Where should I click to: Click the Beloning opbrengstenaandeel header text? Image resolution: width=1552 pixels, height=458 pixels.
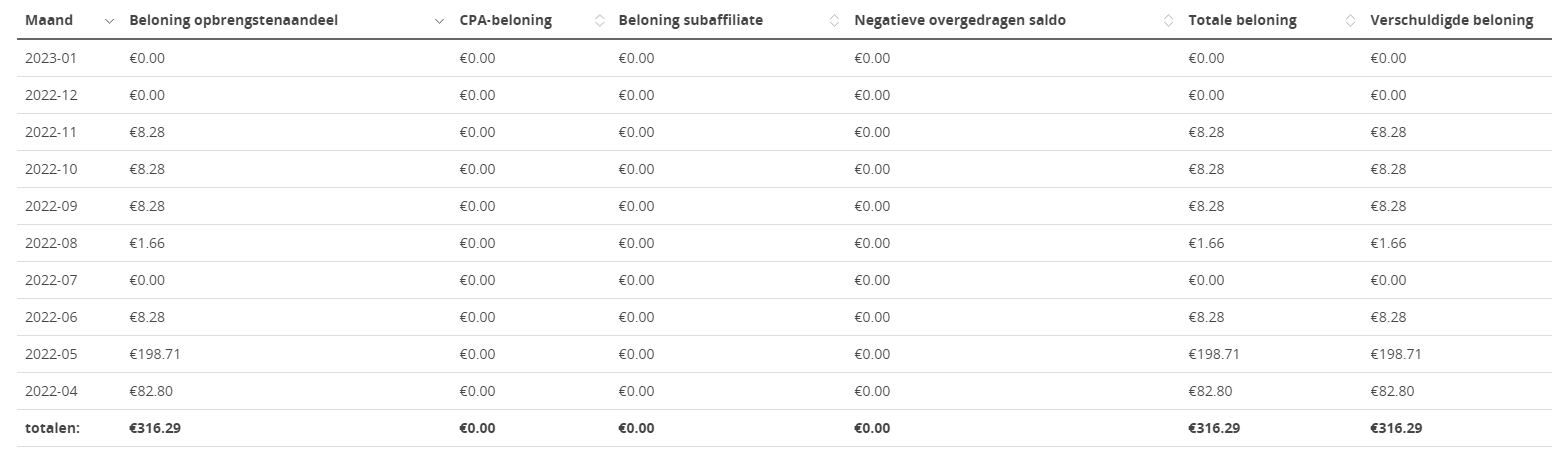tap(240, 21)
